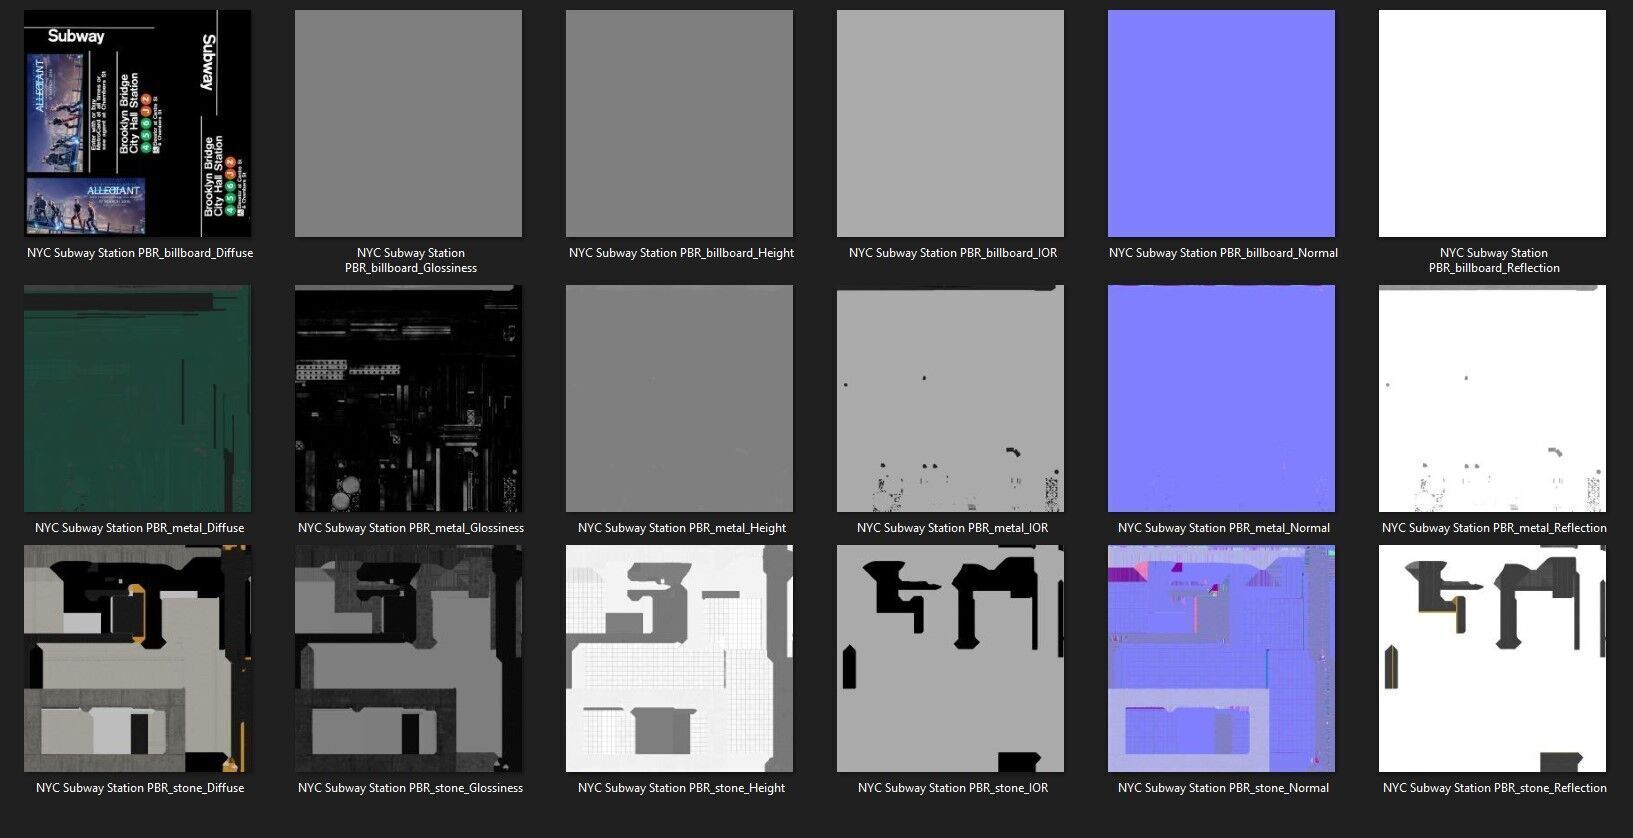Viewport: 1633px width, 838px height.
Task: Select the metal_Glossiness dark thumbnail
Action: click(408, 399)
